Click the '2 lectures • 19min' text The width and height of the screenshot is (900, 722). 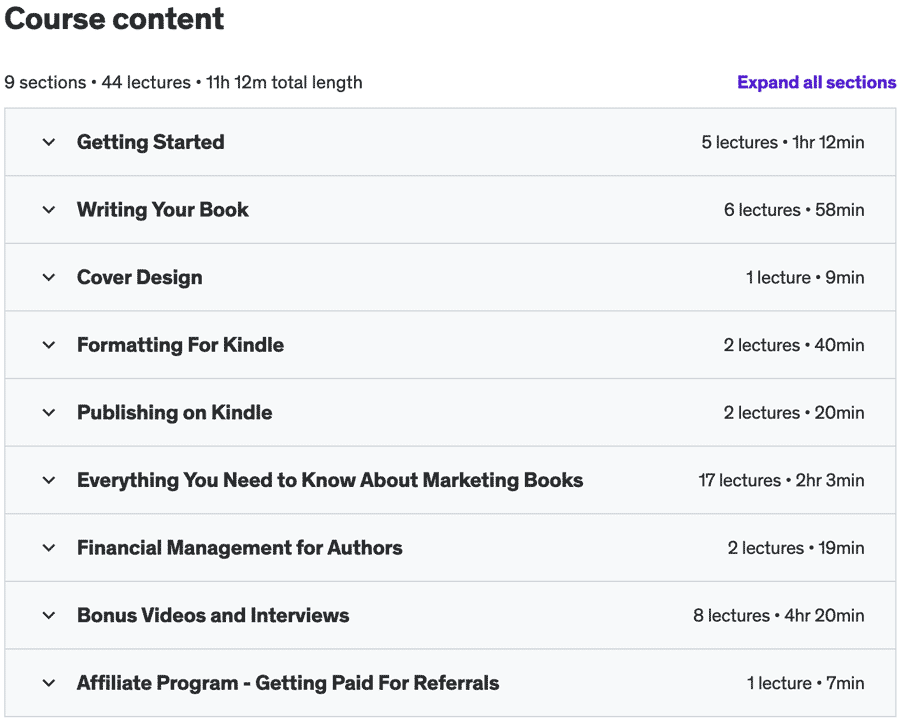(796, 548)
